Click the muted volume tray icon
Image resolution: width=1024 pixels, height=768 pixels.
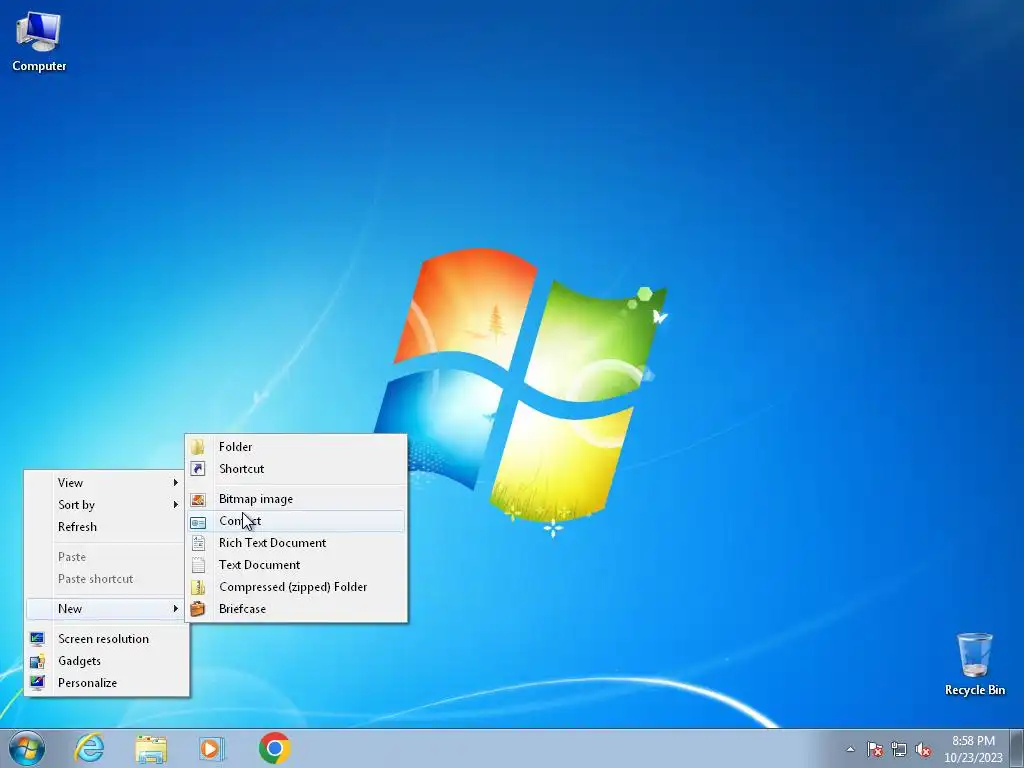[923, 749]
